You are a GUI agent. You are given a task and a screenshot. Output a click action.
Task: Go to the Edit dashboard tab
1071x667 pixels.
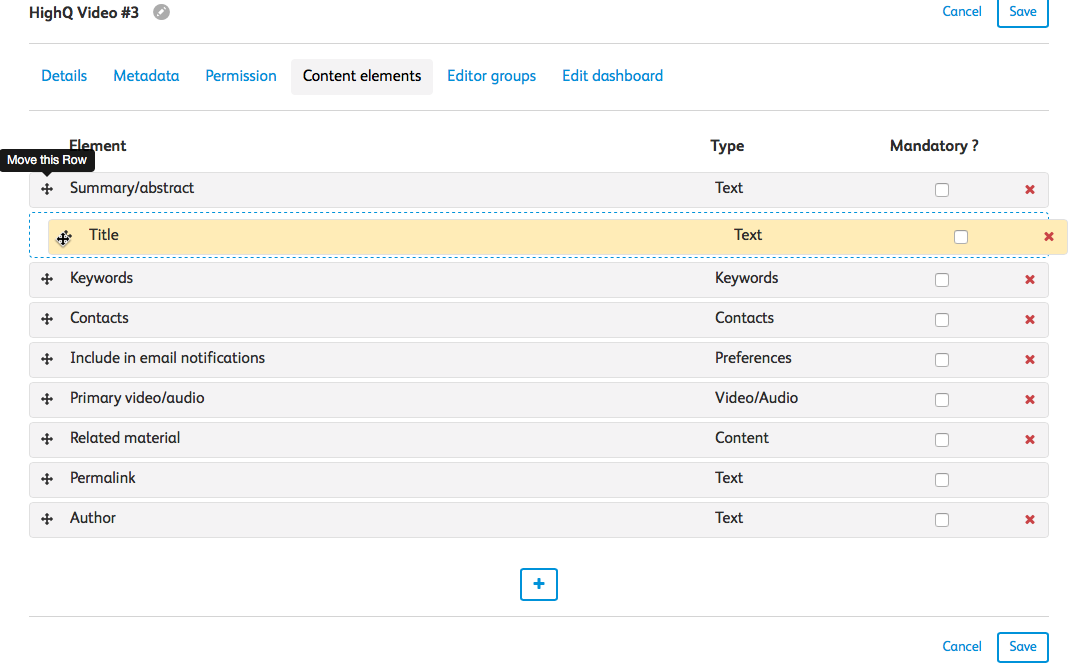point(612,76)
